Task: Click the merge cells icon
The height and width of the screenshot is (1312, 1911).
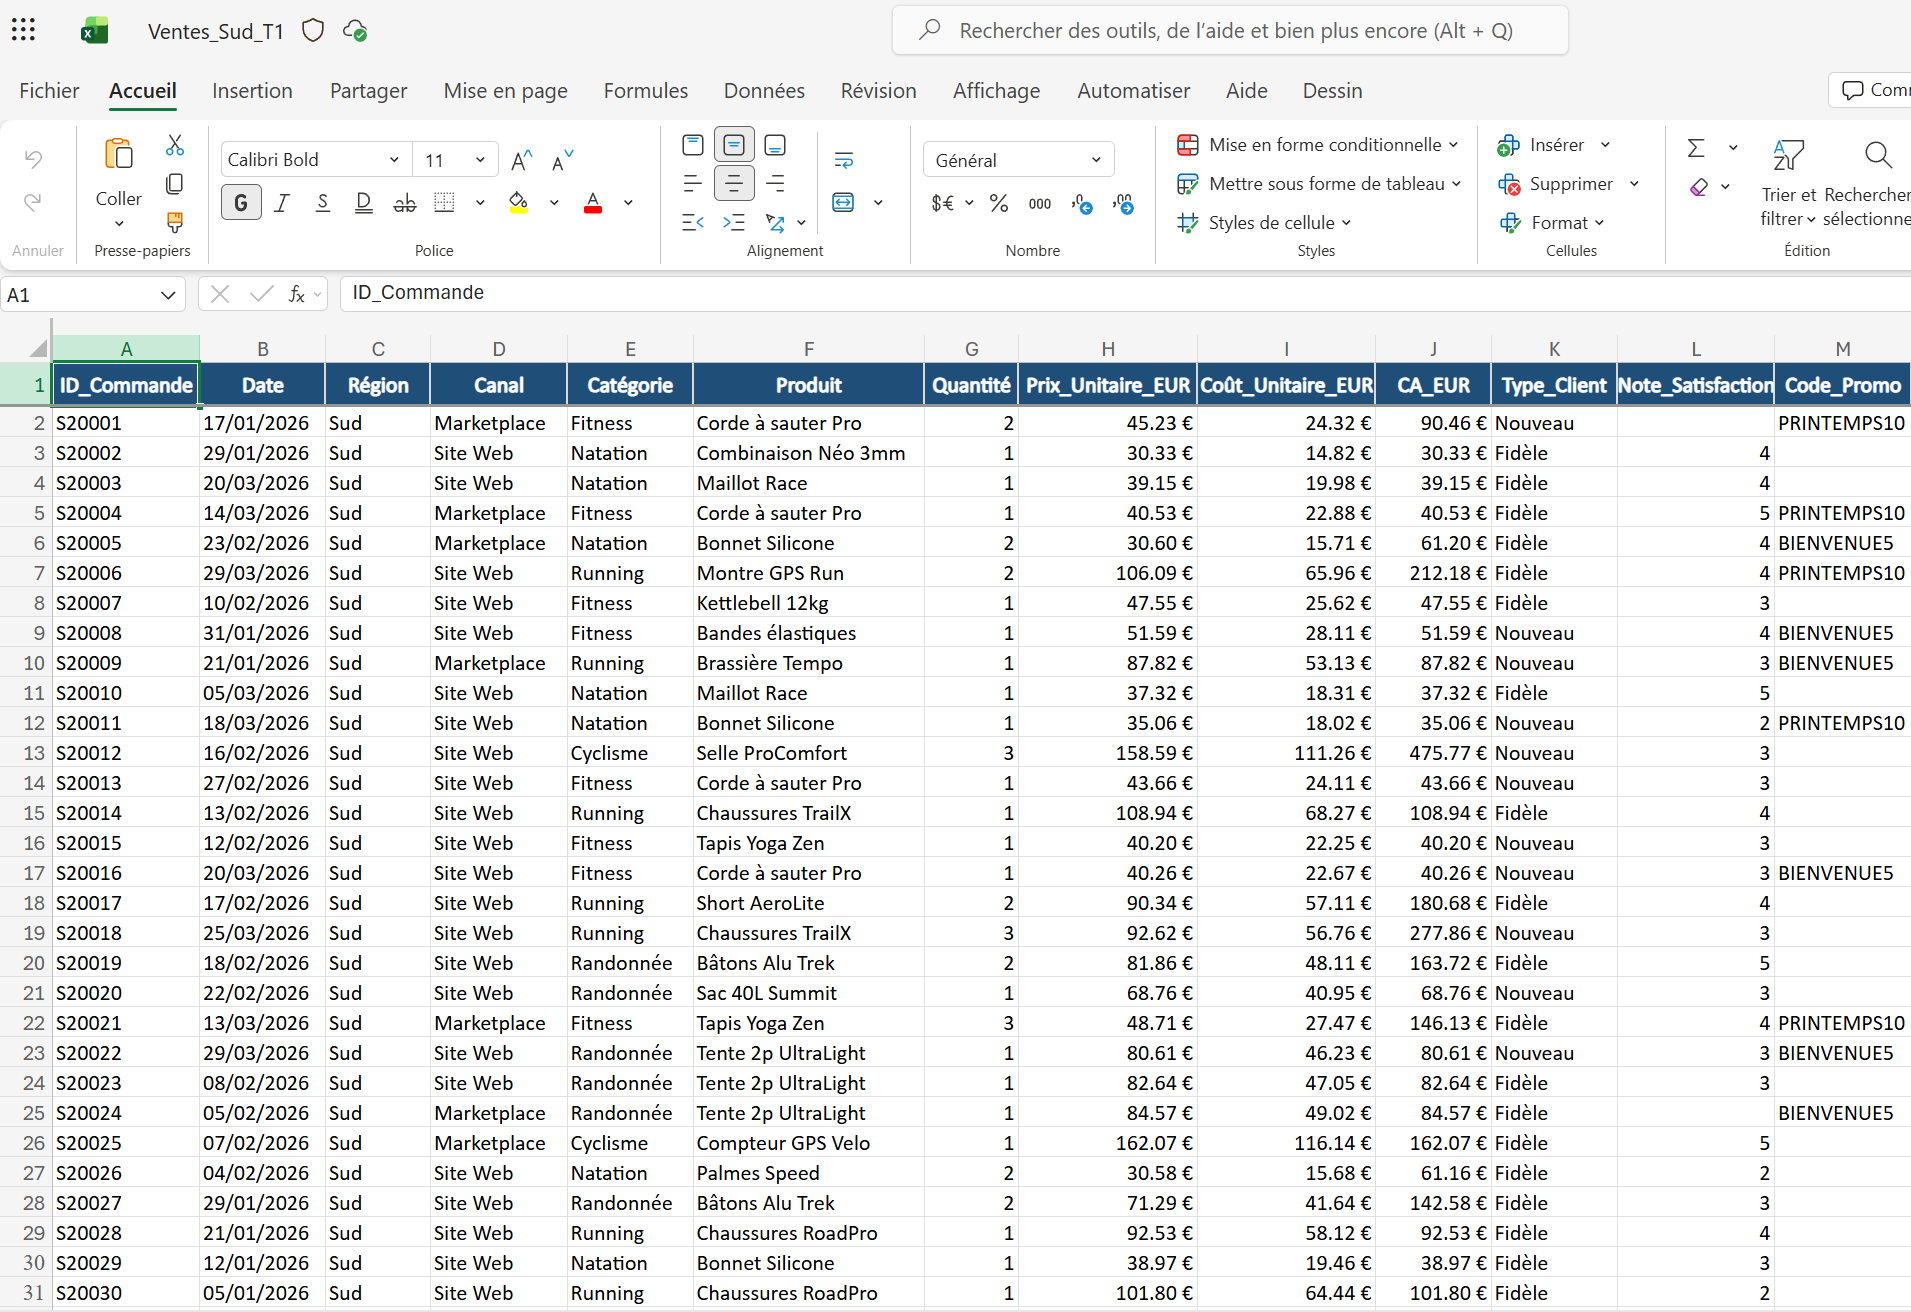Action: (844, 203)
